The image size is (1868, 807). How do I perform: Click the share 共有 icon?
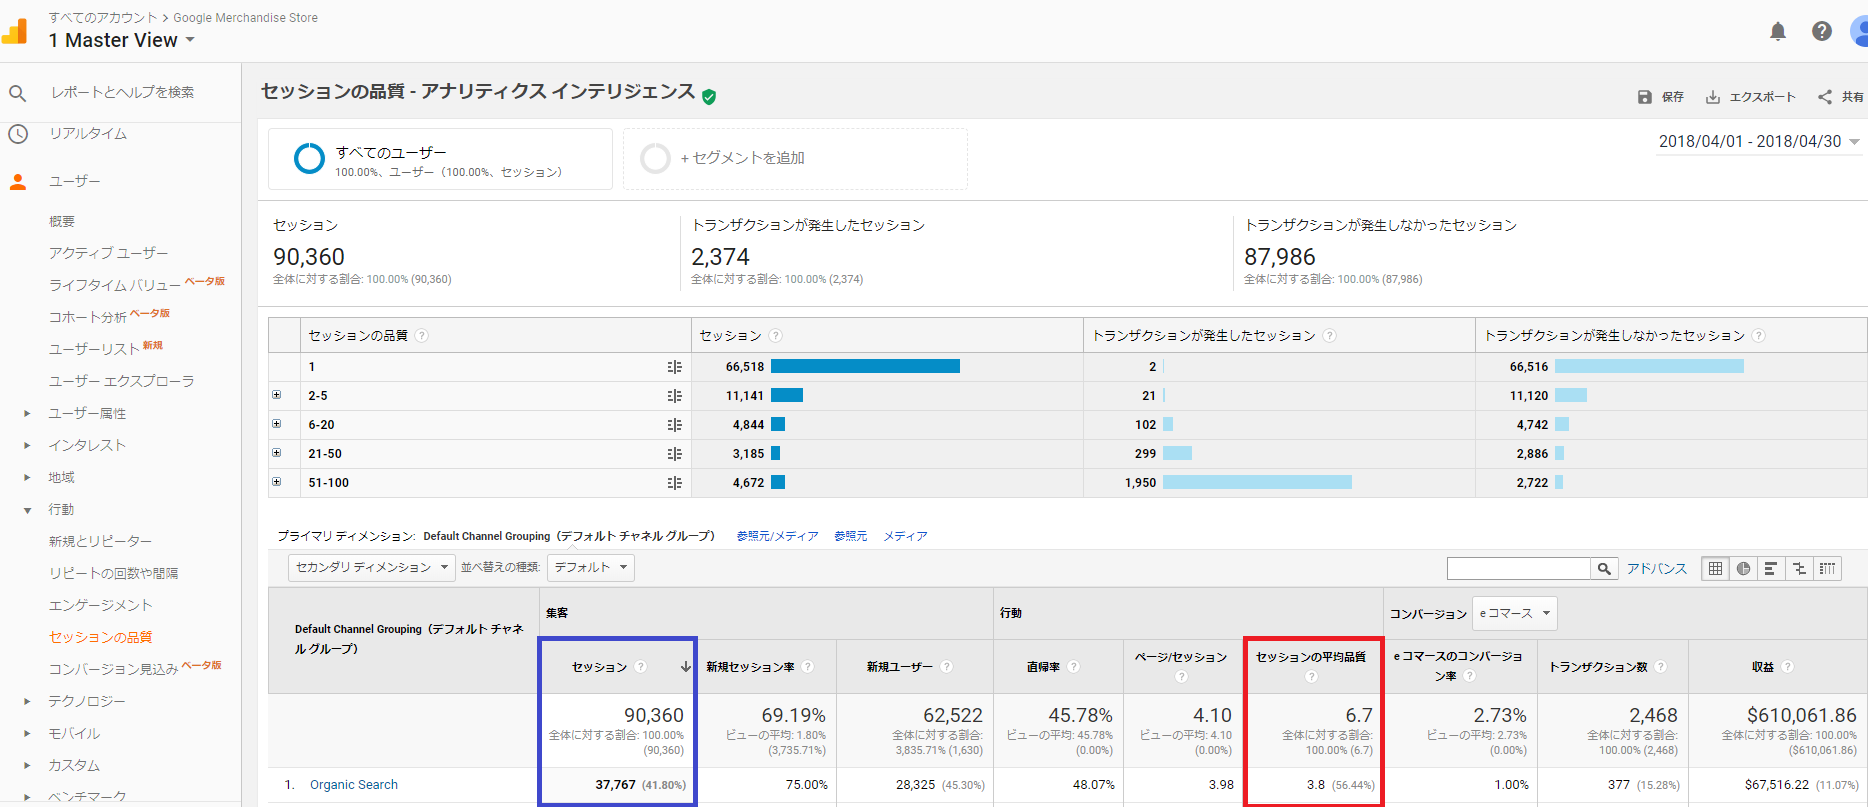click(x=1825, y=97)
